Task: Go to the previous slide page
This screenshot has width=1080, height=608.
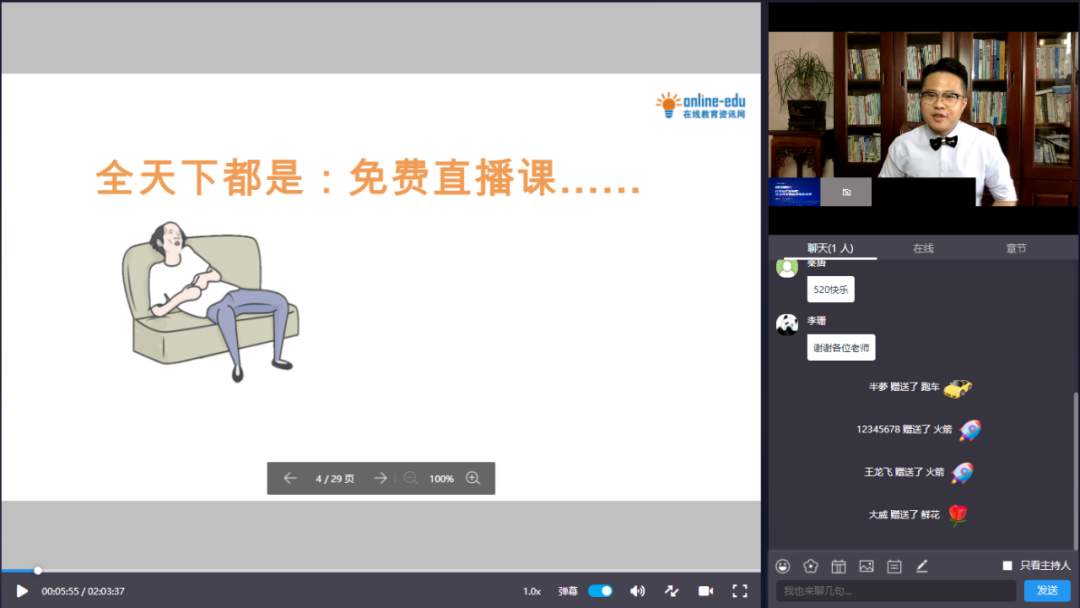Action: 290,478
